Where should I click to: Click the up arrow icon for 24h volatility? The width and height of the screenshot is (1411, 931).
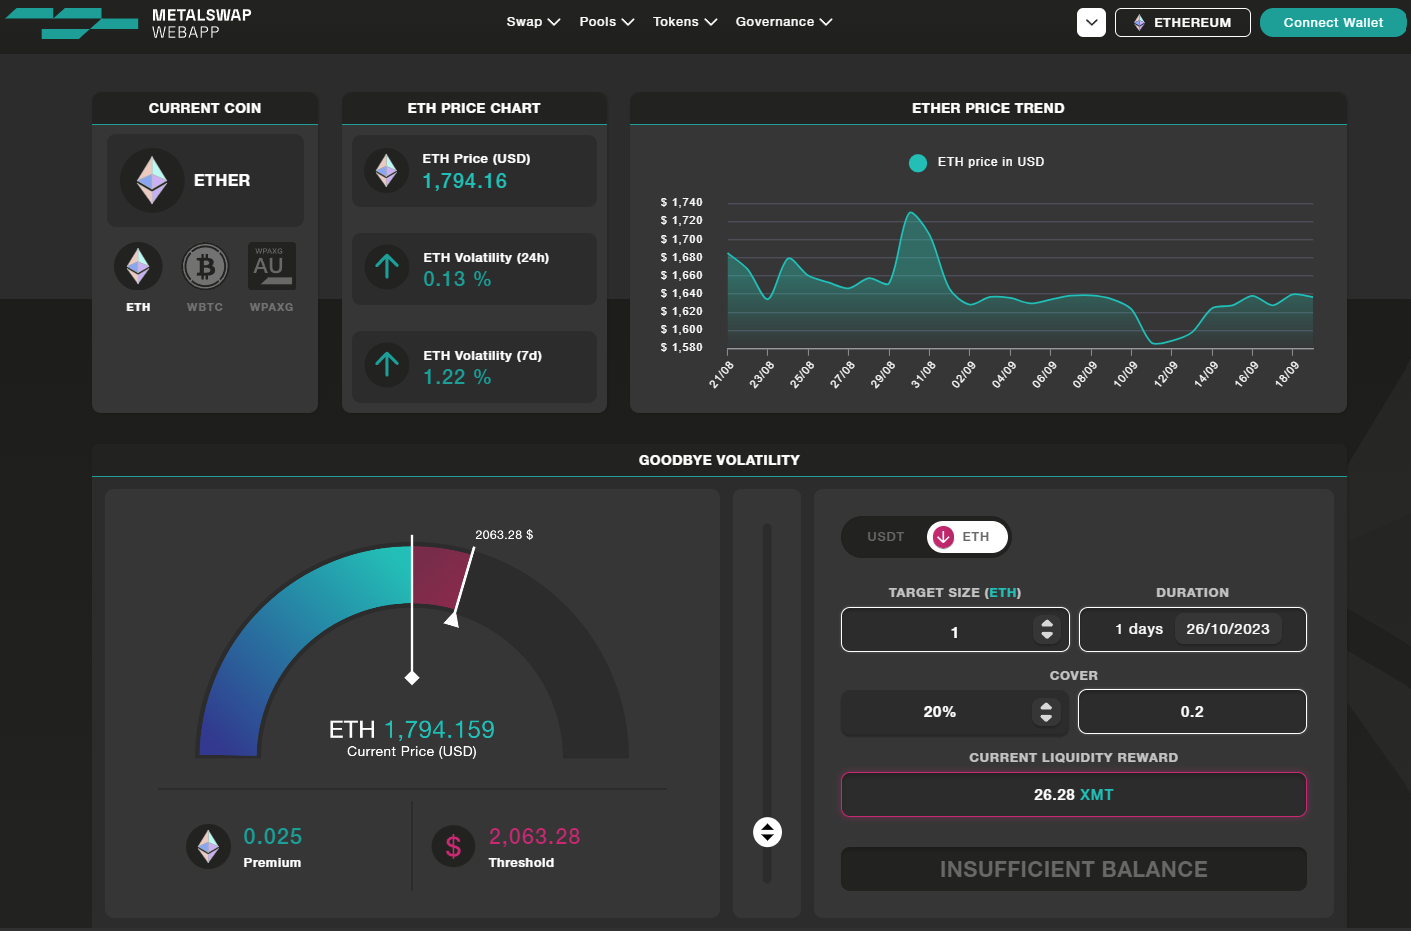[x=387, y=267]
